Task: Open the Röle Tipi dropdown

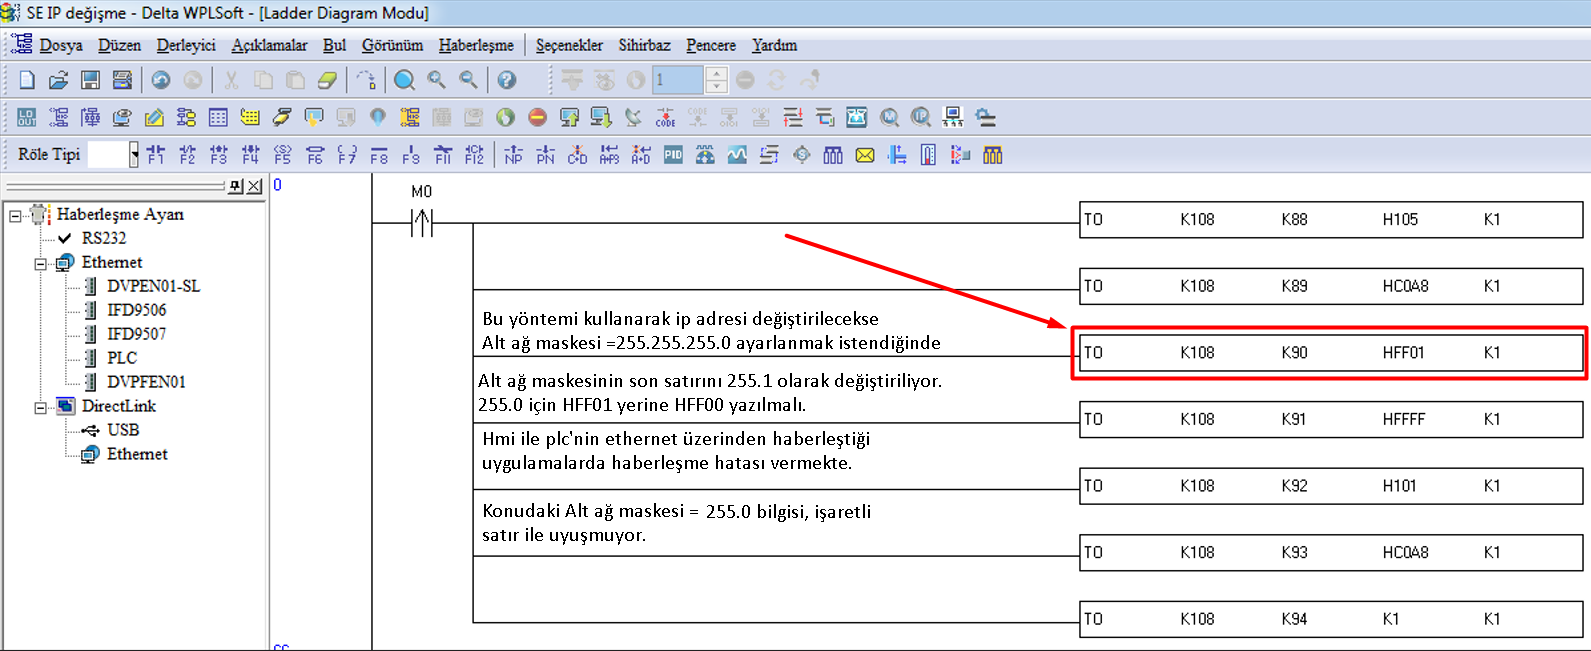Action: (134, 155)
